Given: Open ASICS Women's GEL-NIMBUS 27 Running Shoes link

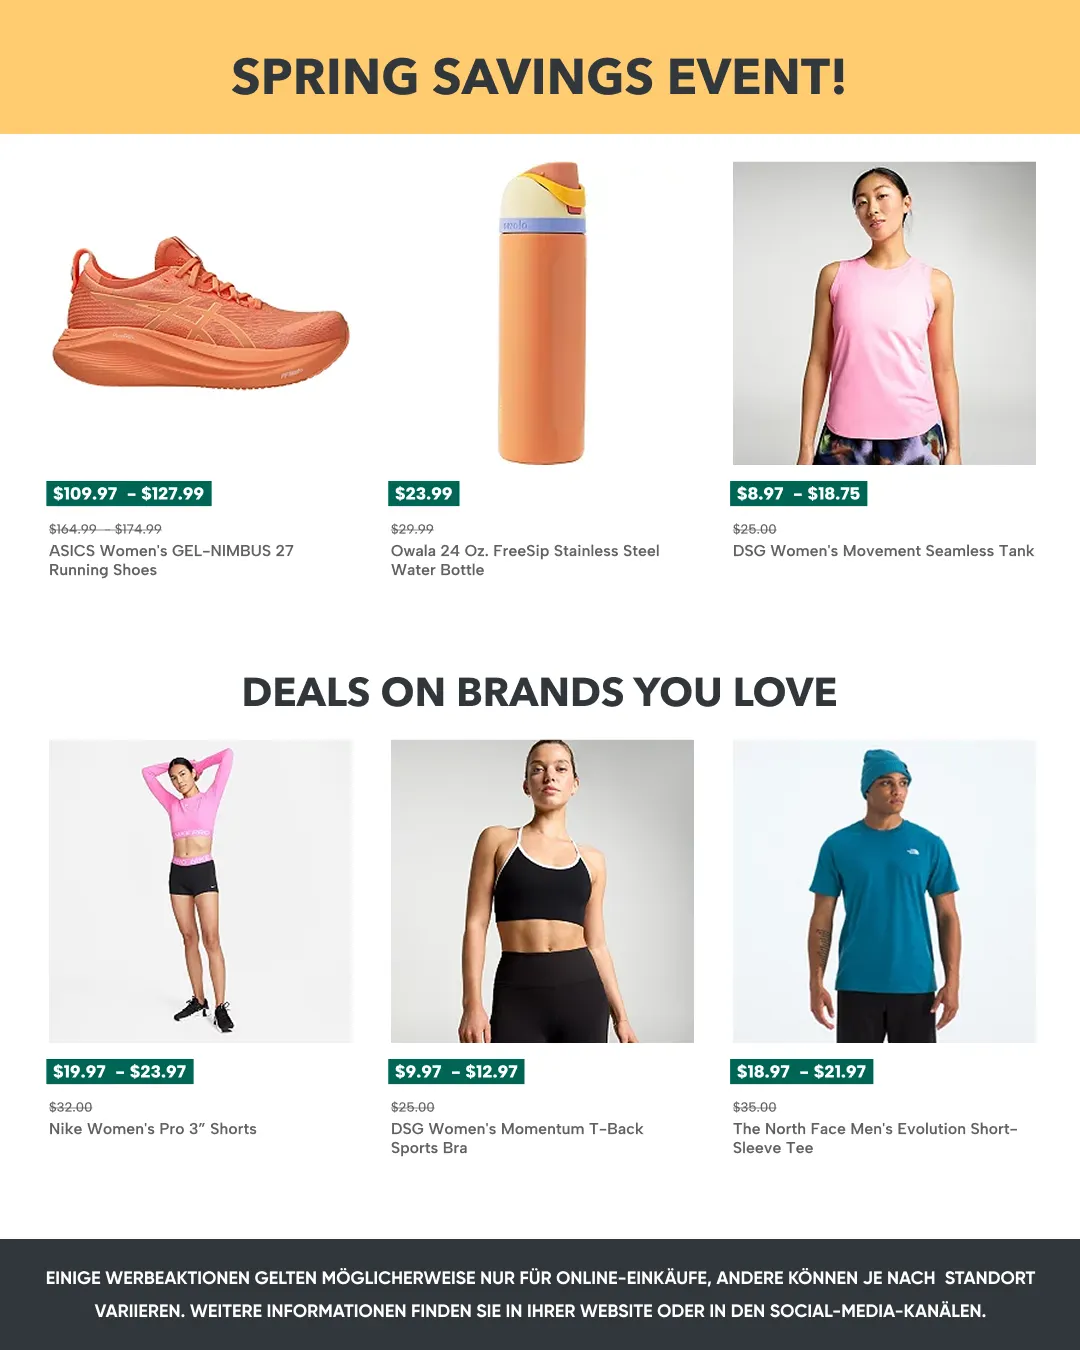Looking at the screenshot, I should pos(171,560).
